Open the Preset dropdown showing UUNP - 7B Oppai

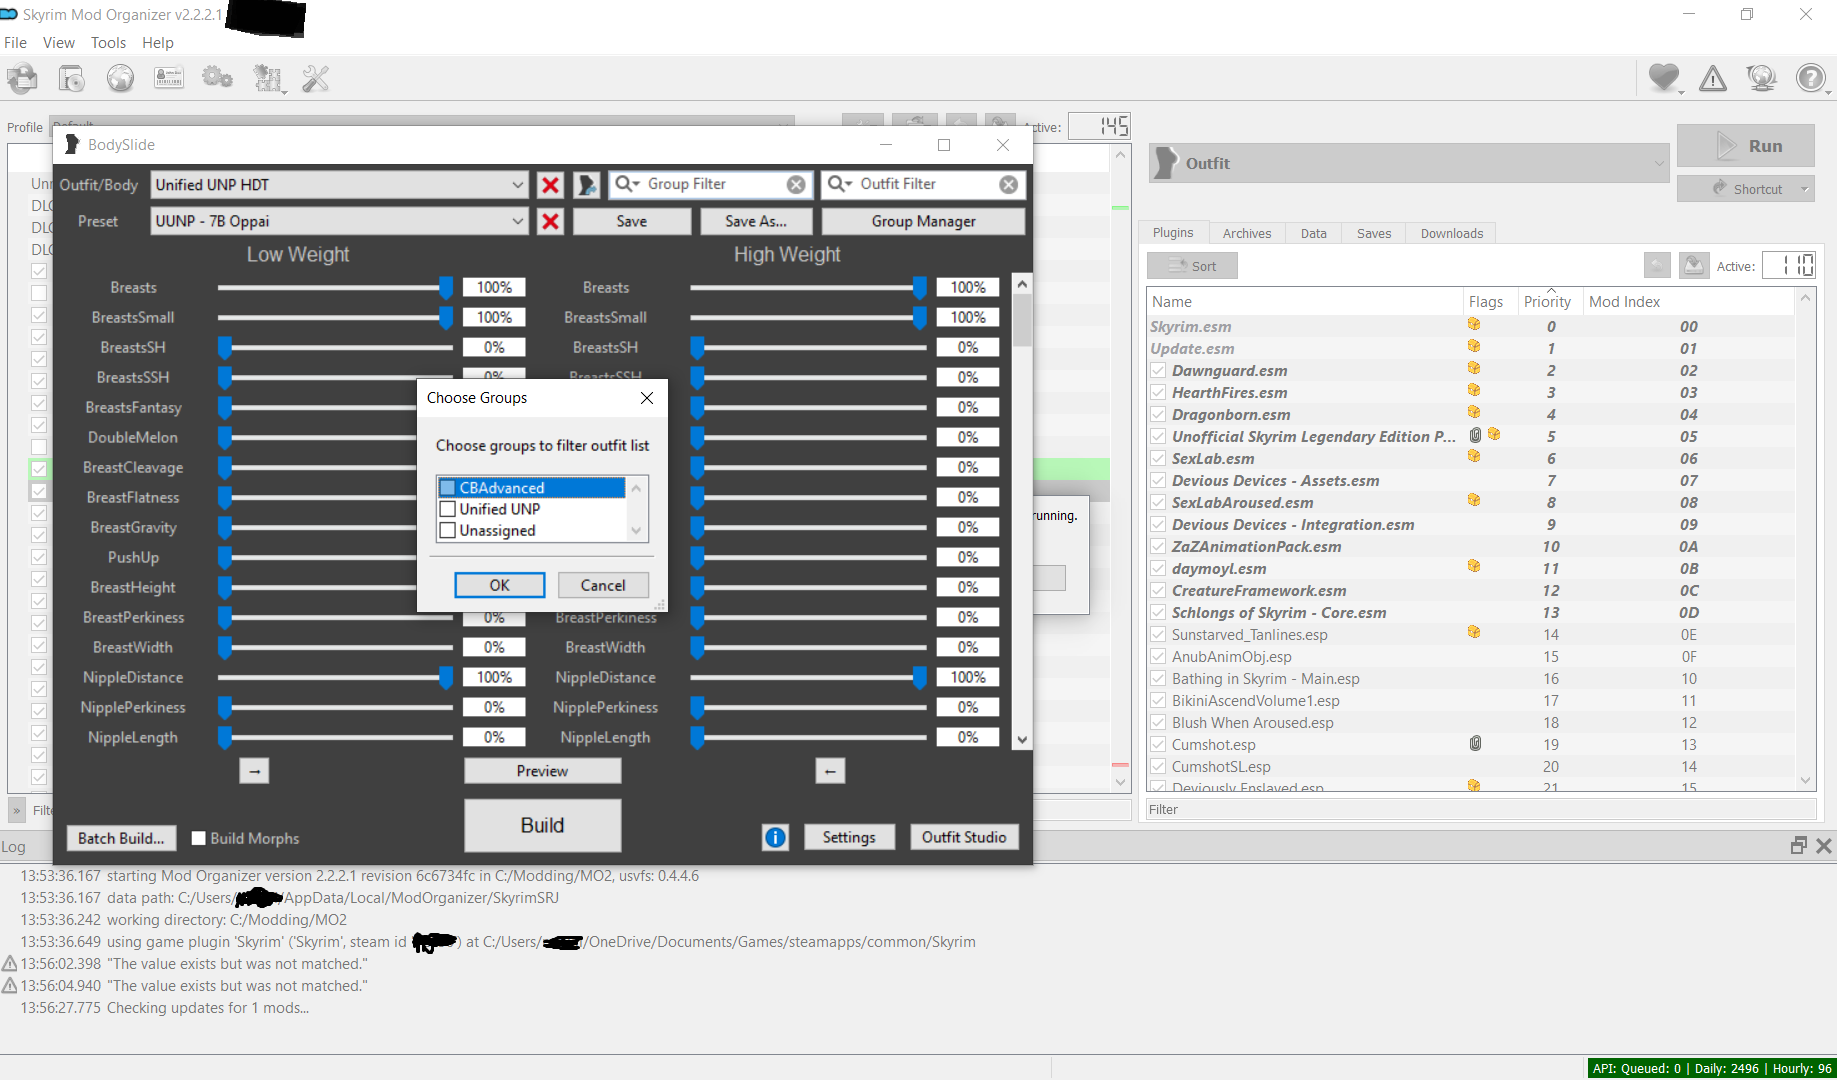tap(339, 221)
